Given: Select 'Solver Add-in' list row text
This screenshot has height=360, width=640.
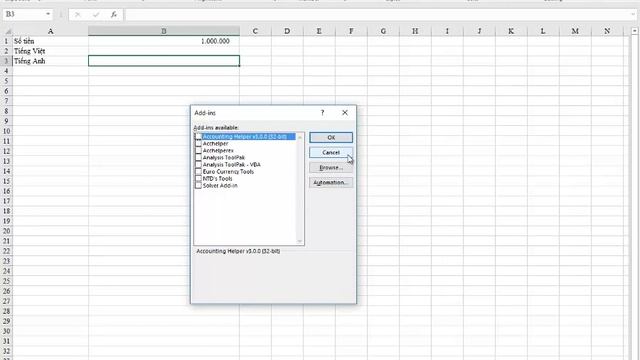Looking at the screenshot, I should pyautogui.click(x=220, y=185).
